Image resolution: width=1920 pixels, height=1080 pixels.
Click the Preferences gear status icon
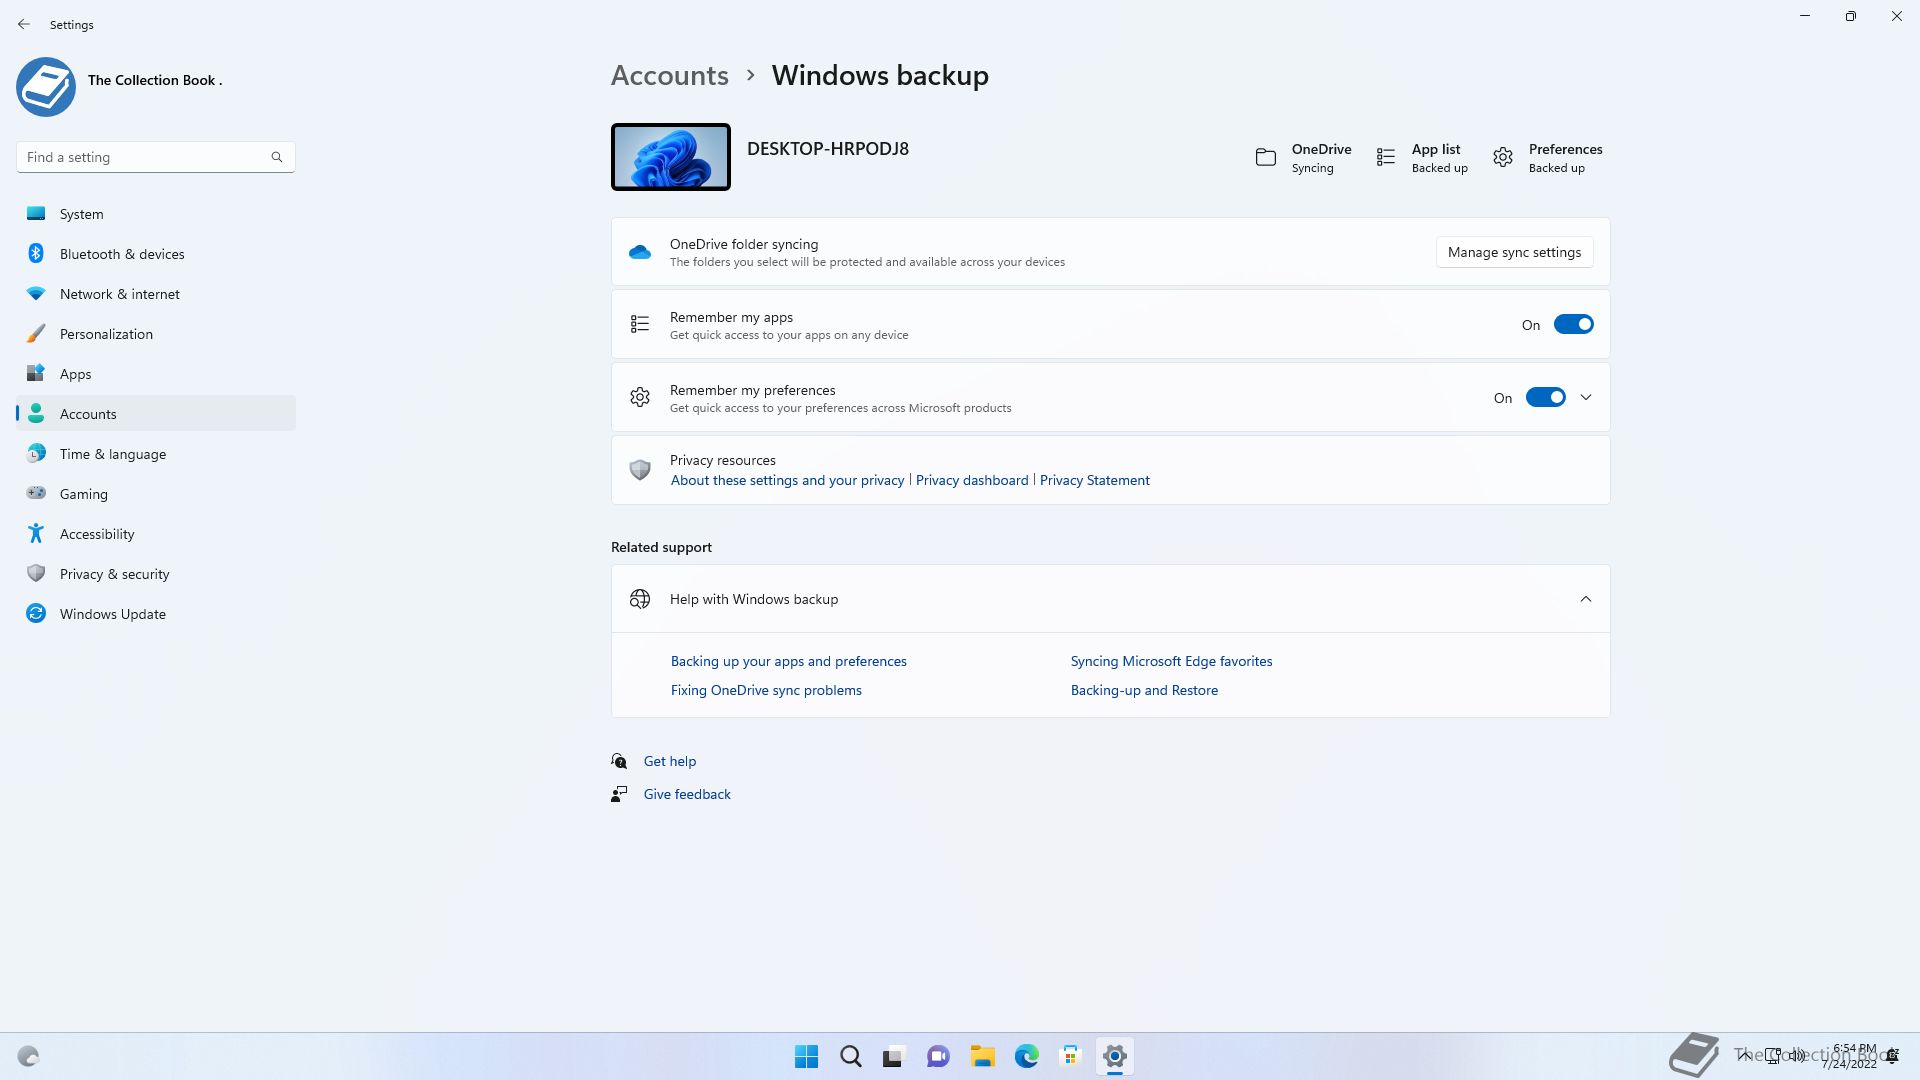1503,157
